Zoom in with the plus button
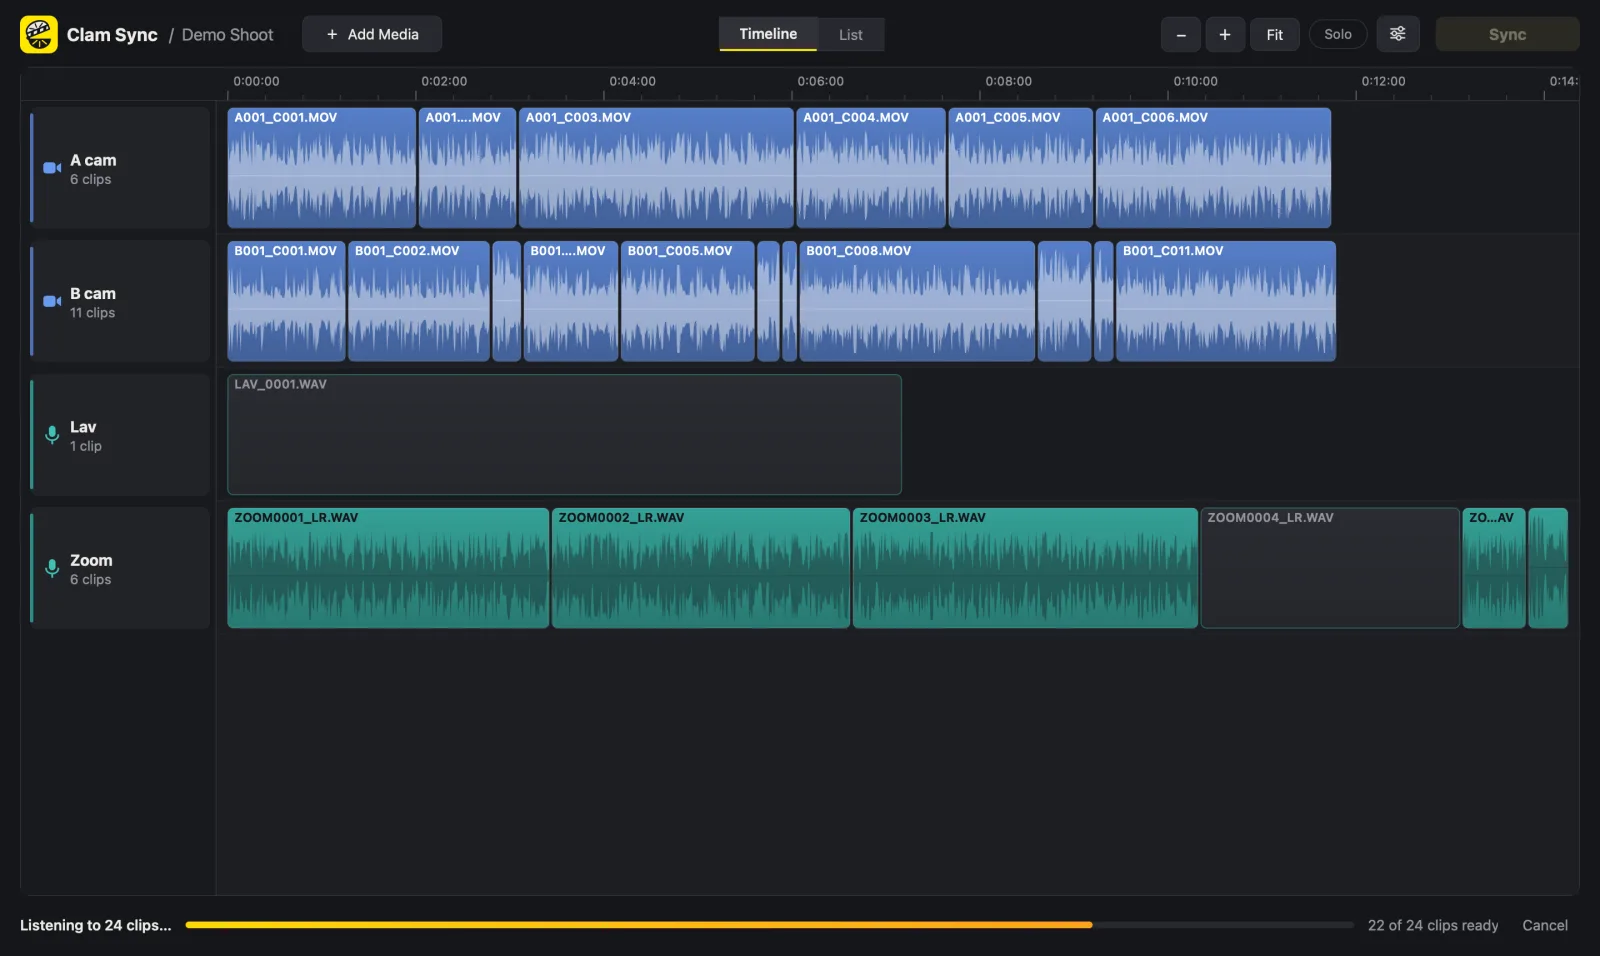 tap(1225, 34)
